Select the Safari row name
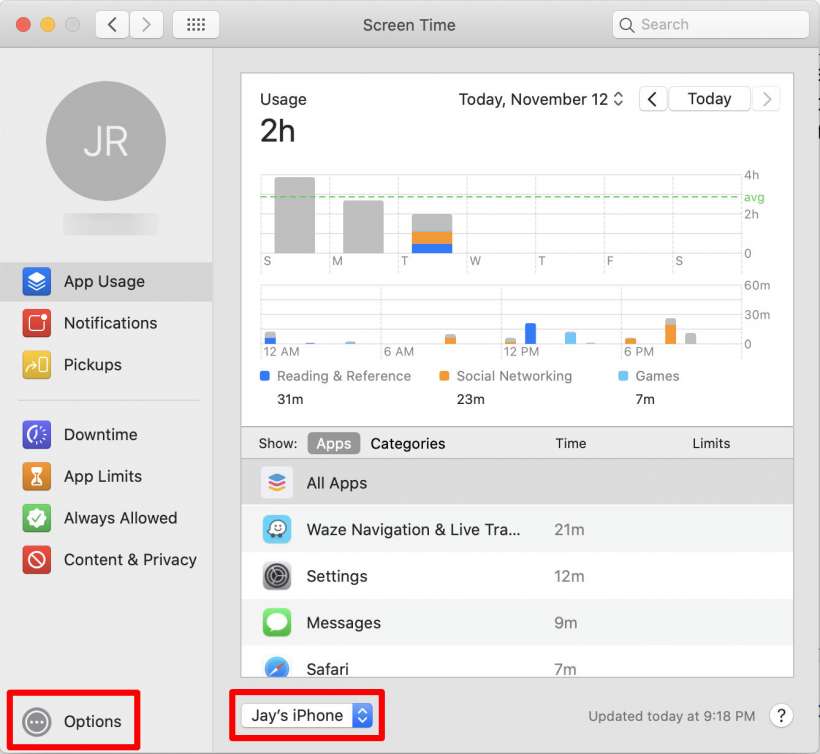820x754 pixels. (327, 669)
